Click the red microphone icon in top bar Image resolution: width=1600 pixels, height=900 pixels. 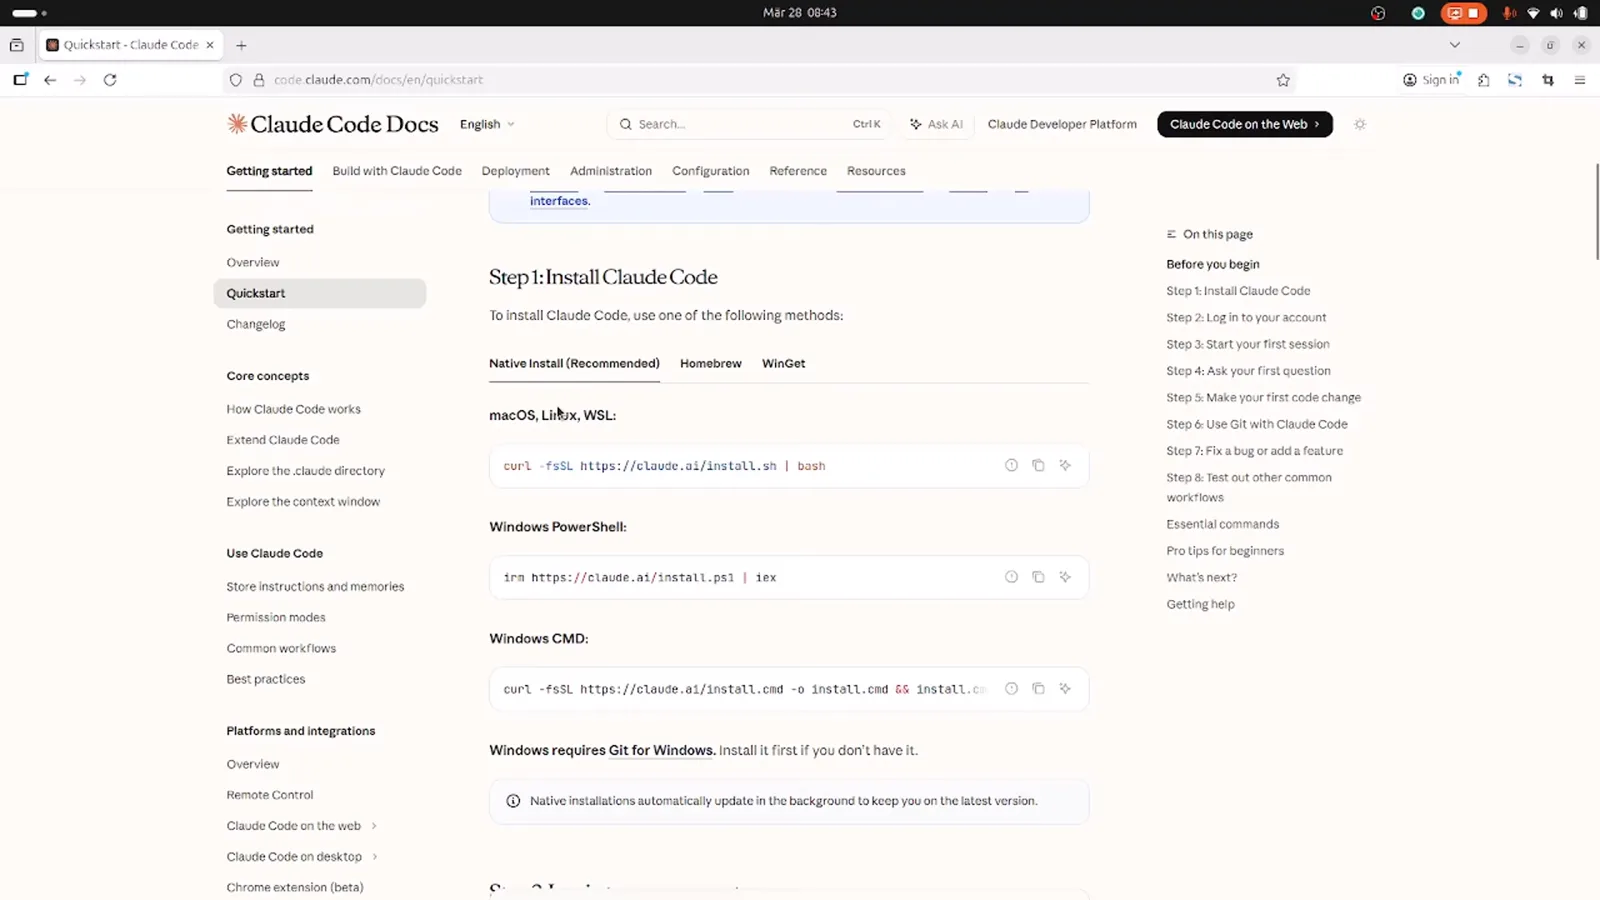coord(1509,13)
